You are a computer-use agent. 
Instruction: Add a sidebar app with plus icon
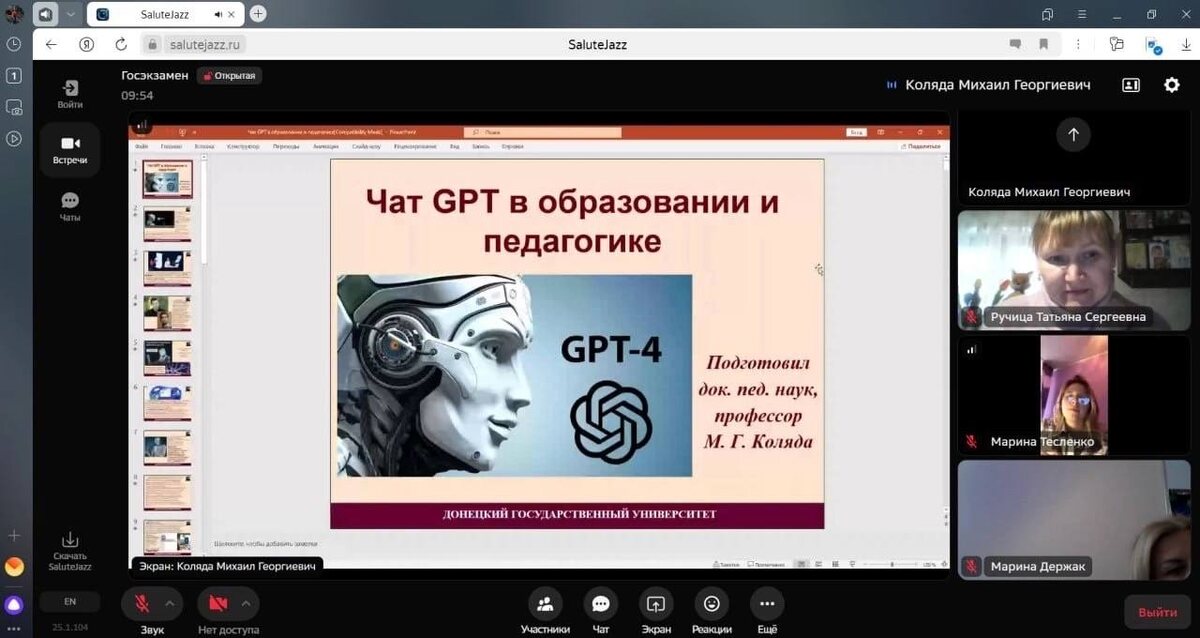coord(14,536)
